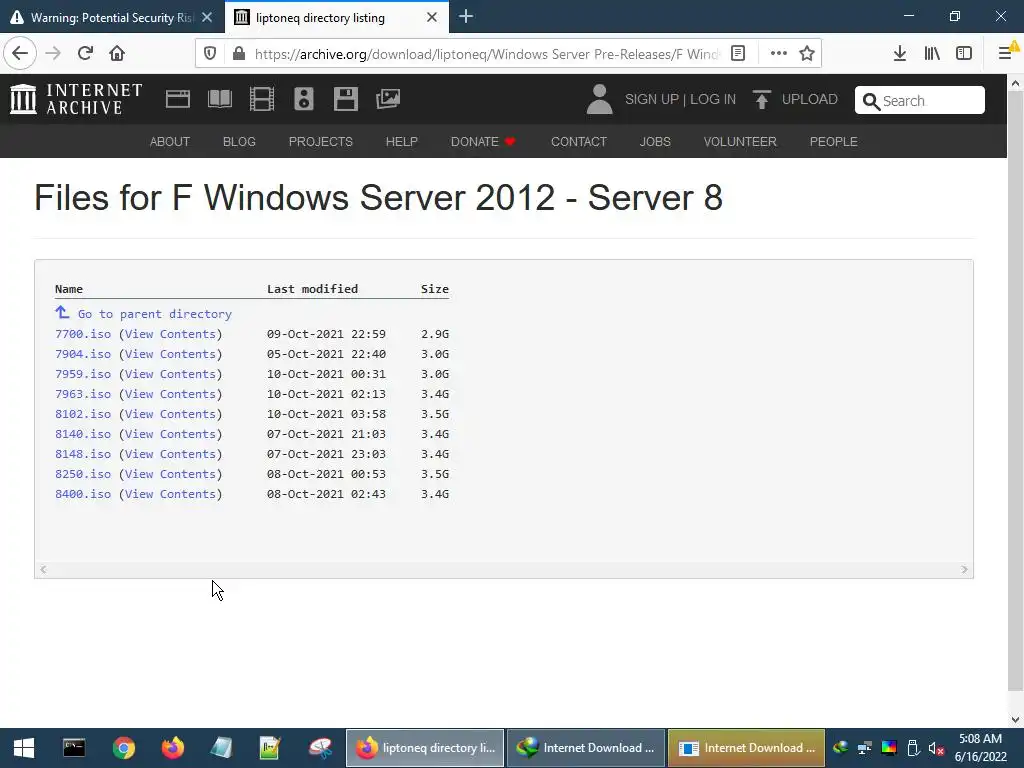This screenshot has width=1024, height=768.
Task: Download 8102.iso file
Action: click(x=83, y=414)
